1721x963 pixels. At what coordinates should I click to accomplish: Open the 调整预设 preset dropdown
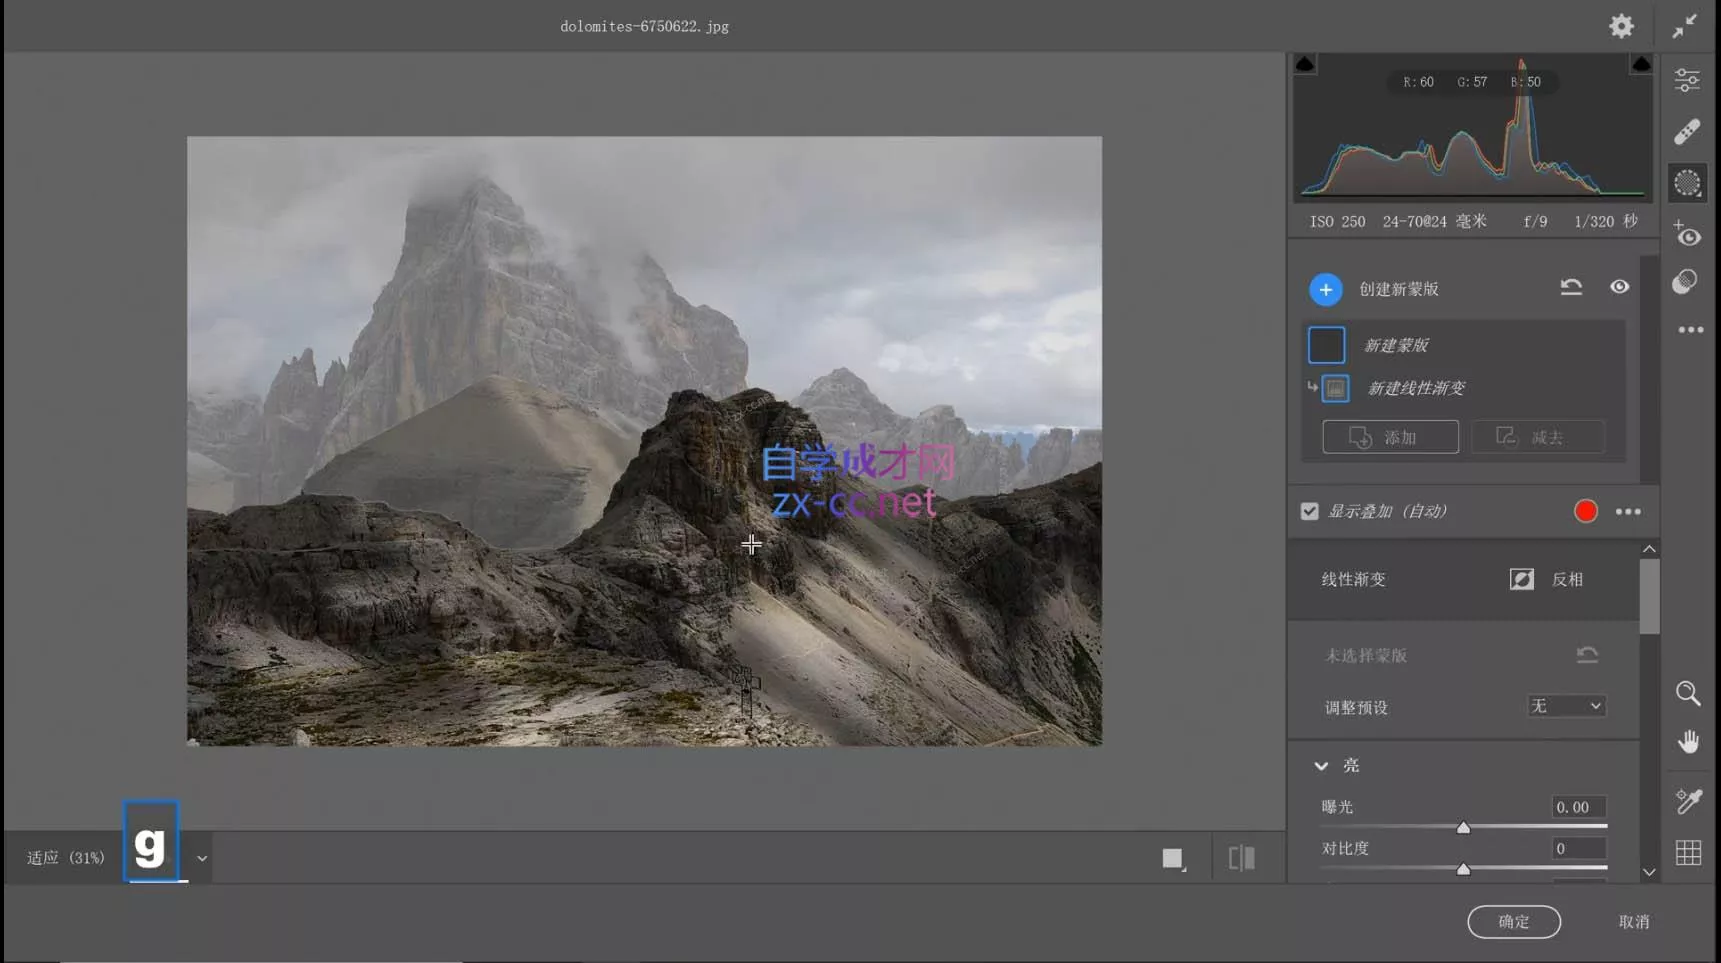[1566, 706]
